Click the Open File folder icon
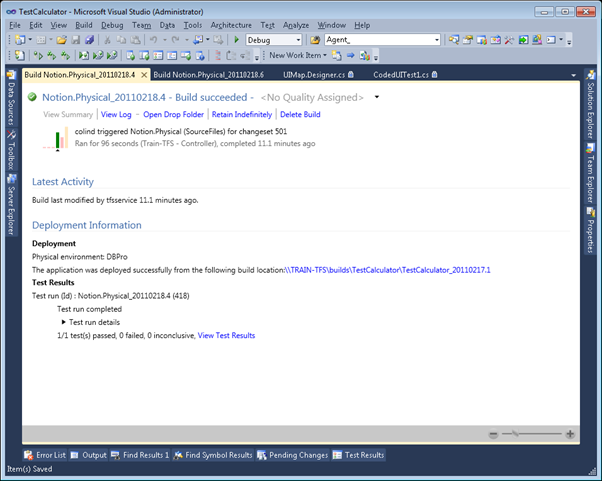The width and height of the screenshot is (602, 481). [61, 40]
